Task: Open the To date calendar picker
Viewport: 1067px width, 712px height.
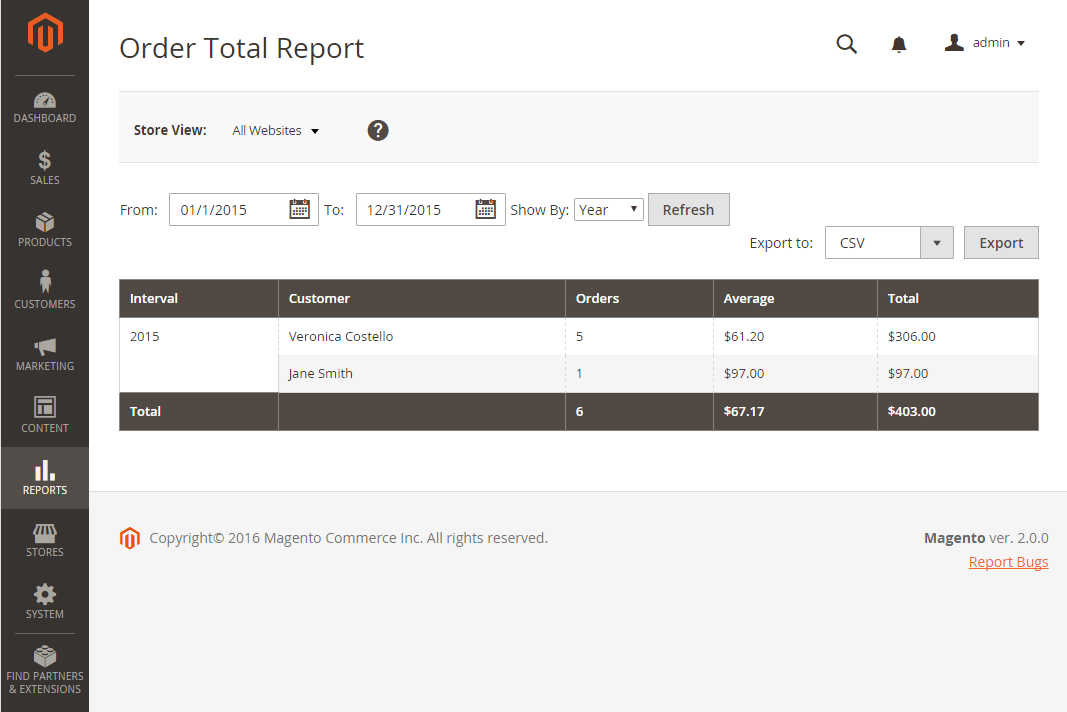Action: [485, 209]
